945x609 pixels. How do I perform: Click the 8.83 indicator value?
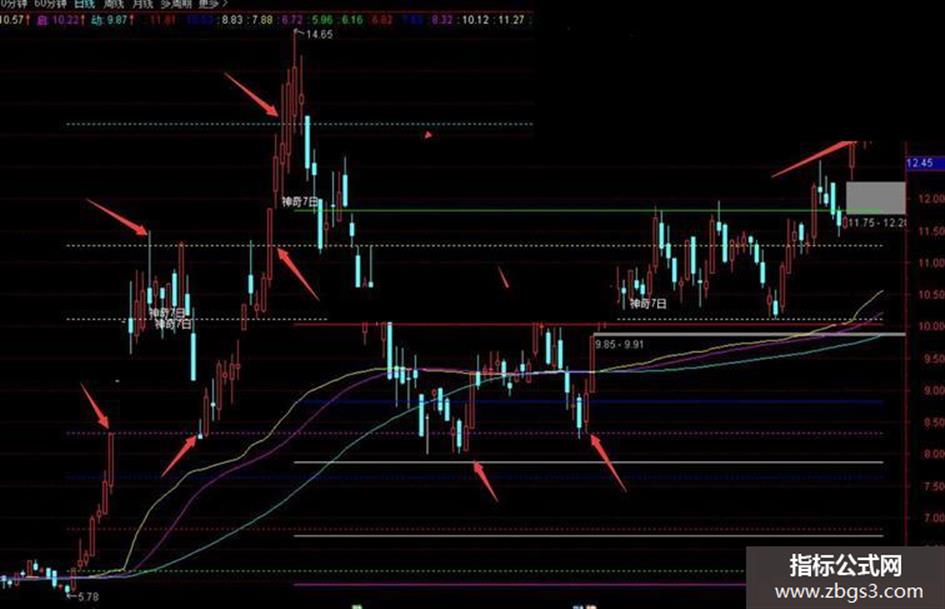click(x=232, y=20)
